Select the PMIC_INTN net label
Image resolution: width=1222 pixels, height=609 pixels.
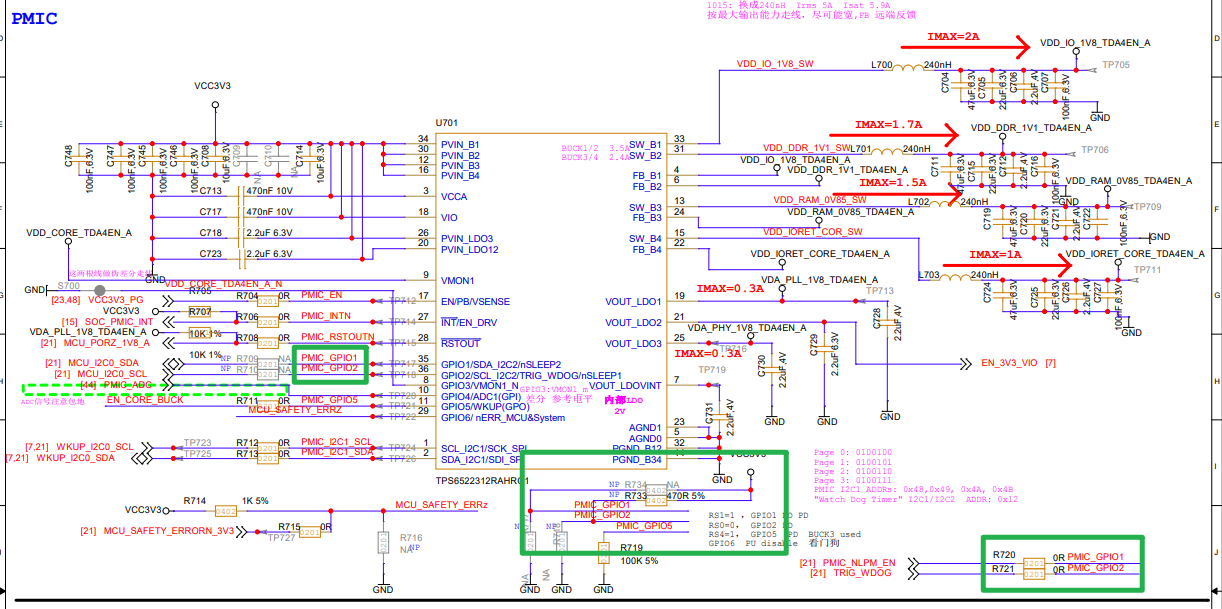[326, 316]
